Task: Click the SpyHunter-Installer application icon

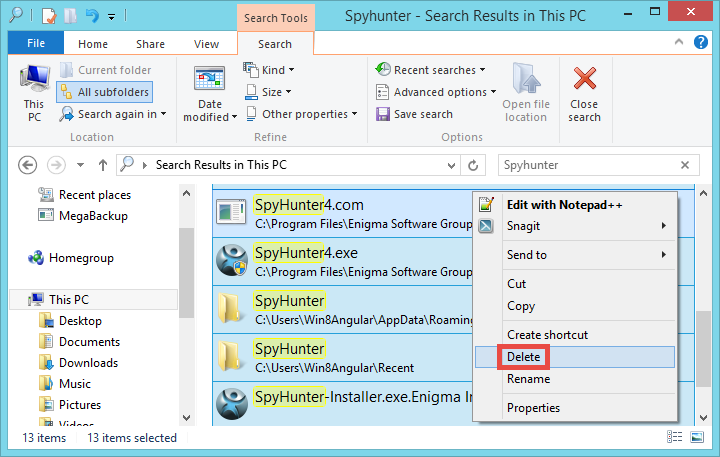Action: tap(232, 404)
